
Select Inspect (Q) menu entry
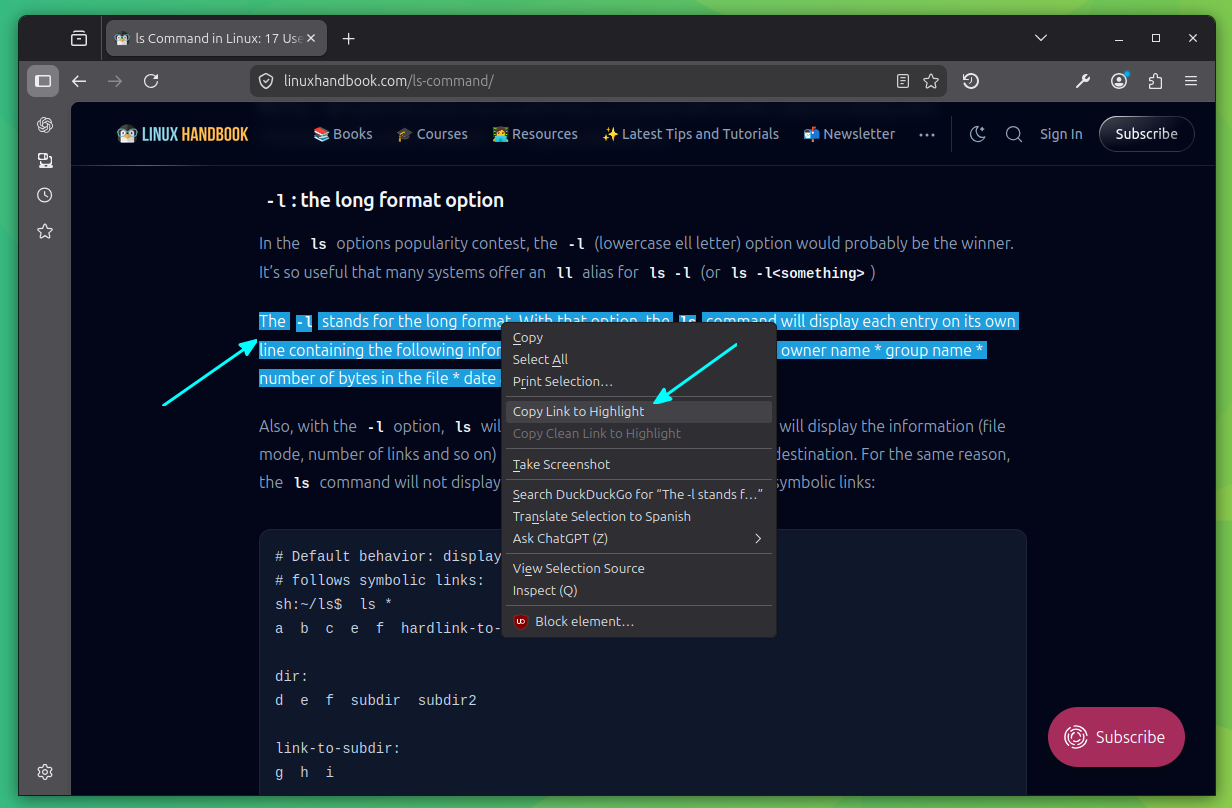click(x=639, y=591)
